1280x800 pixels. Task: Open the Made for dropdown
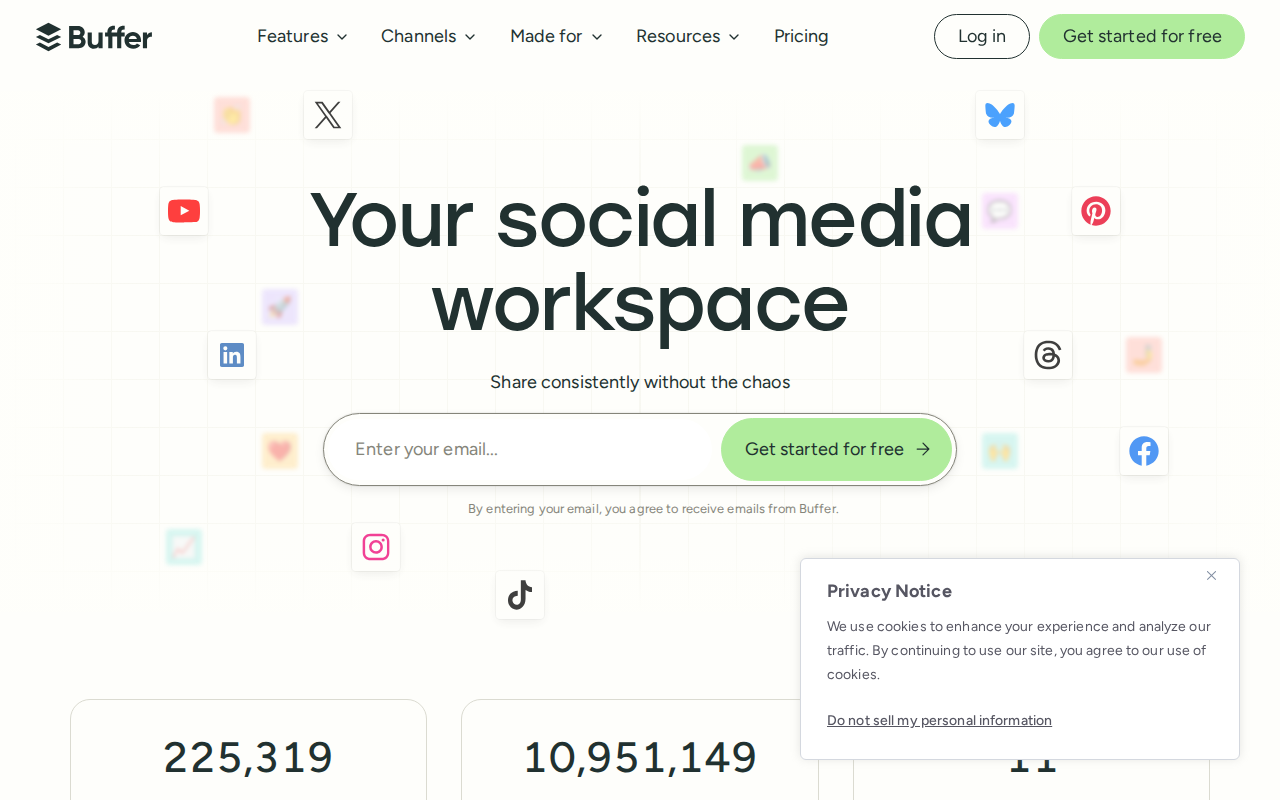pos(556,36)
